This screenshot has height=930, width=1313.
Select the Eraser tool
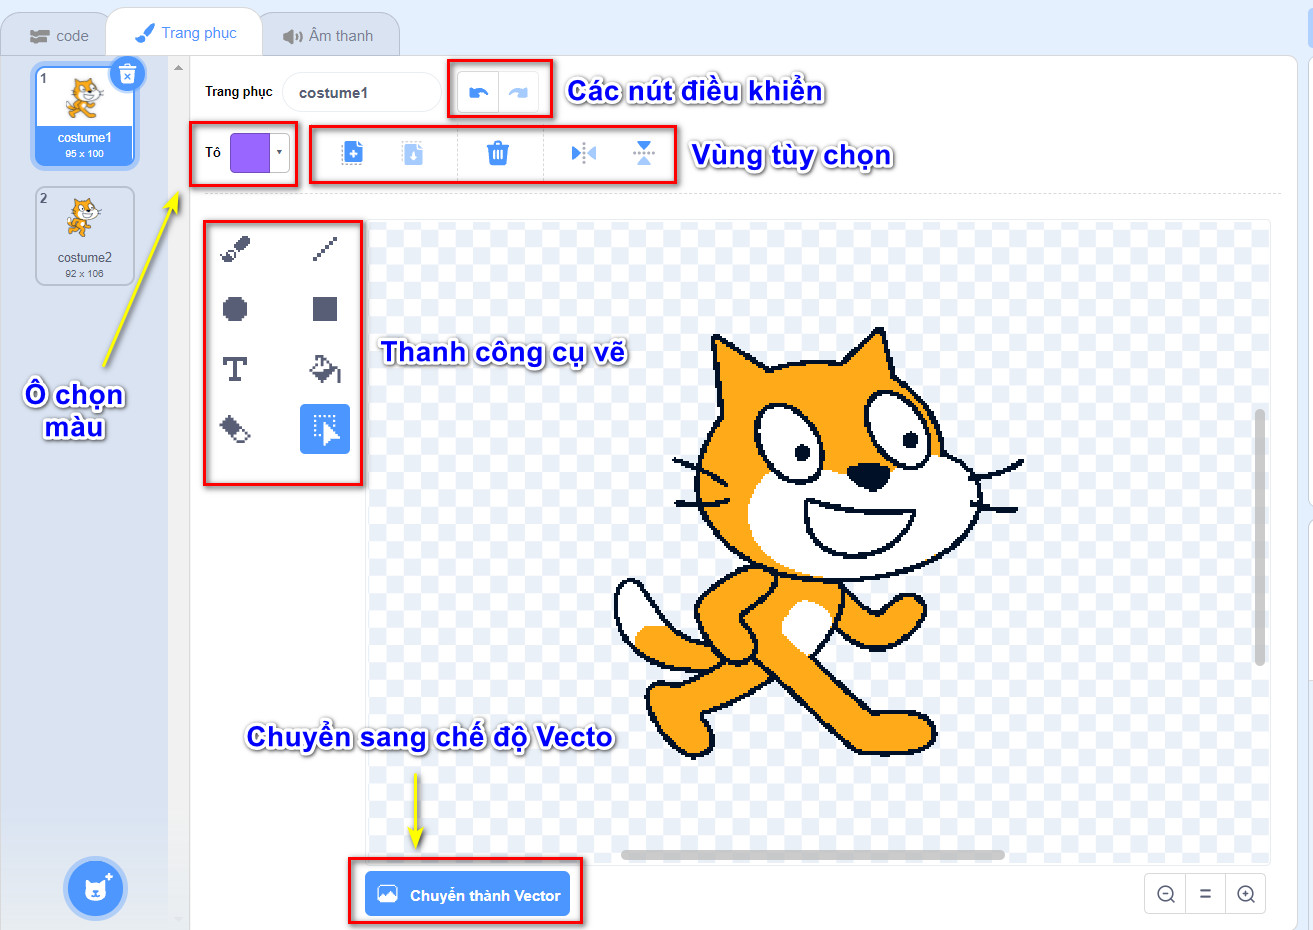pyautogui.click(x=235, y=429)
